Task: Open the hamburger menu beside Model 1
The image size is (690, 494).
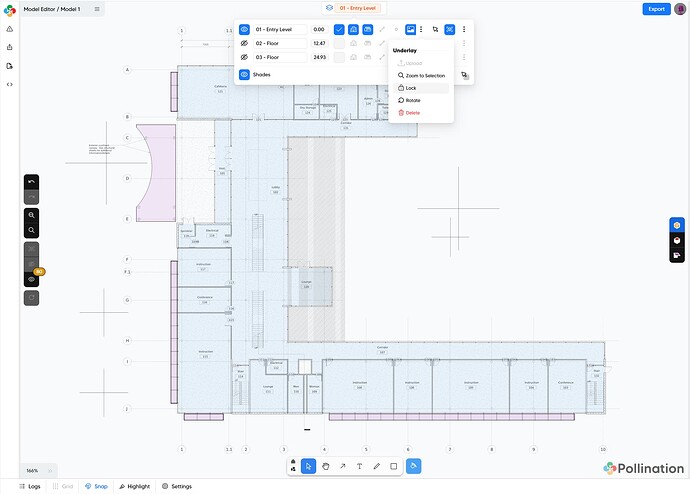Action: [x=97, y=9]
